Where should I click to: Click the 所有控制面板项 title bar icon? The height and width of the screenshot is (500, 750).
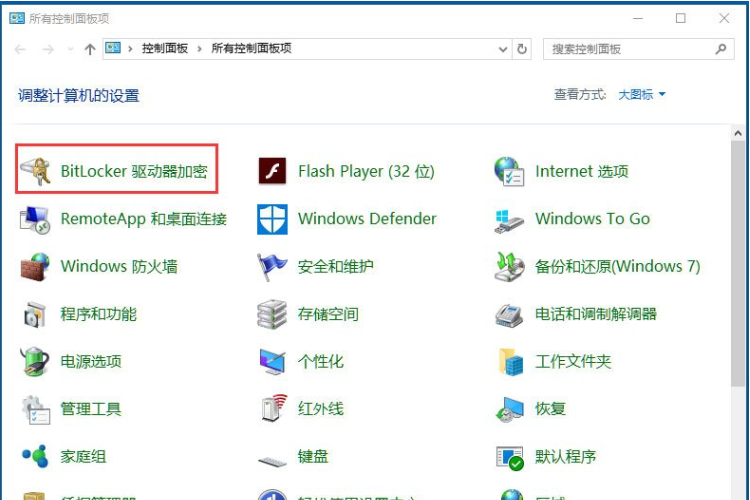[17, 18]
